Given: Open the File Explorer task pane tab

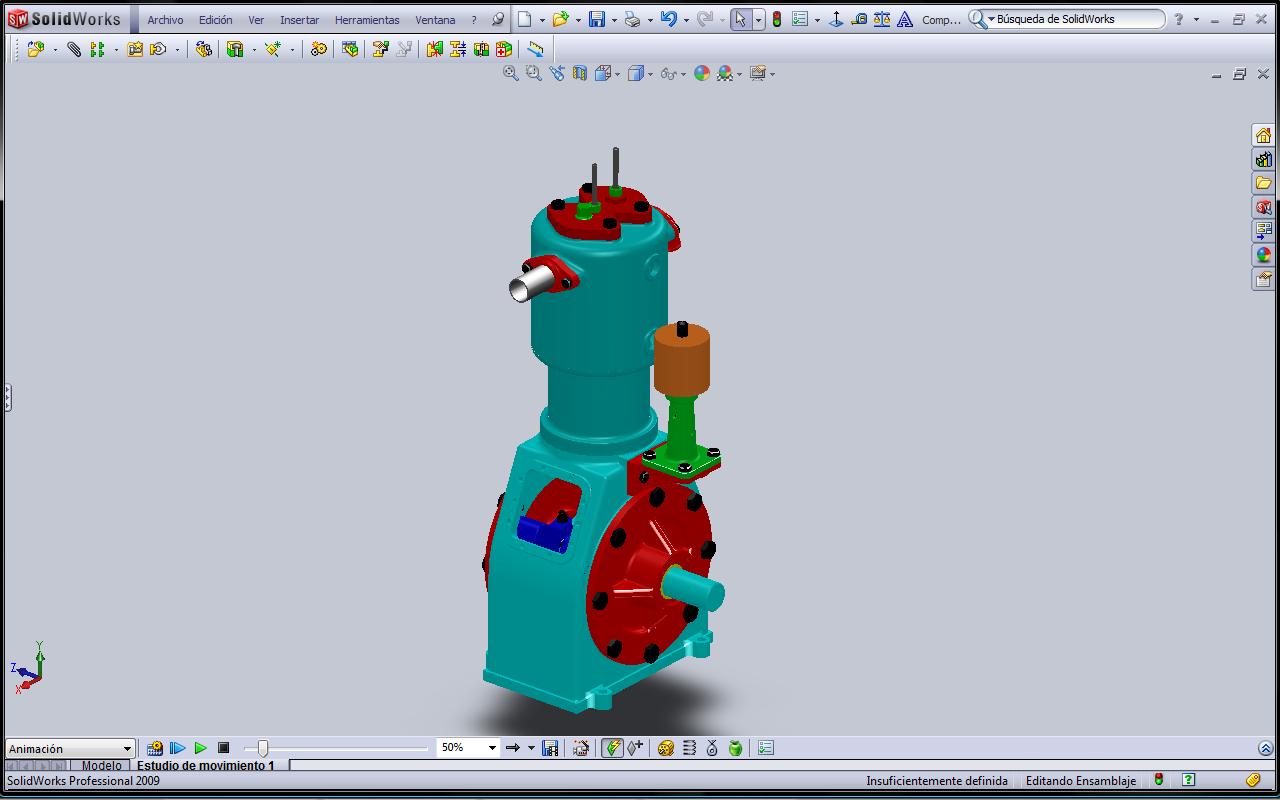Looking at the screenshot, I should pos(1263,183).
